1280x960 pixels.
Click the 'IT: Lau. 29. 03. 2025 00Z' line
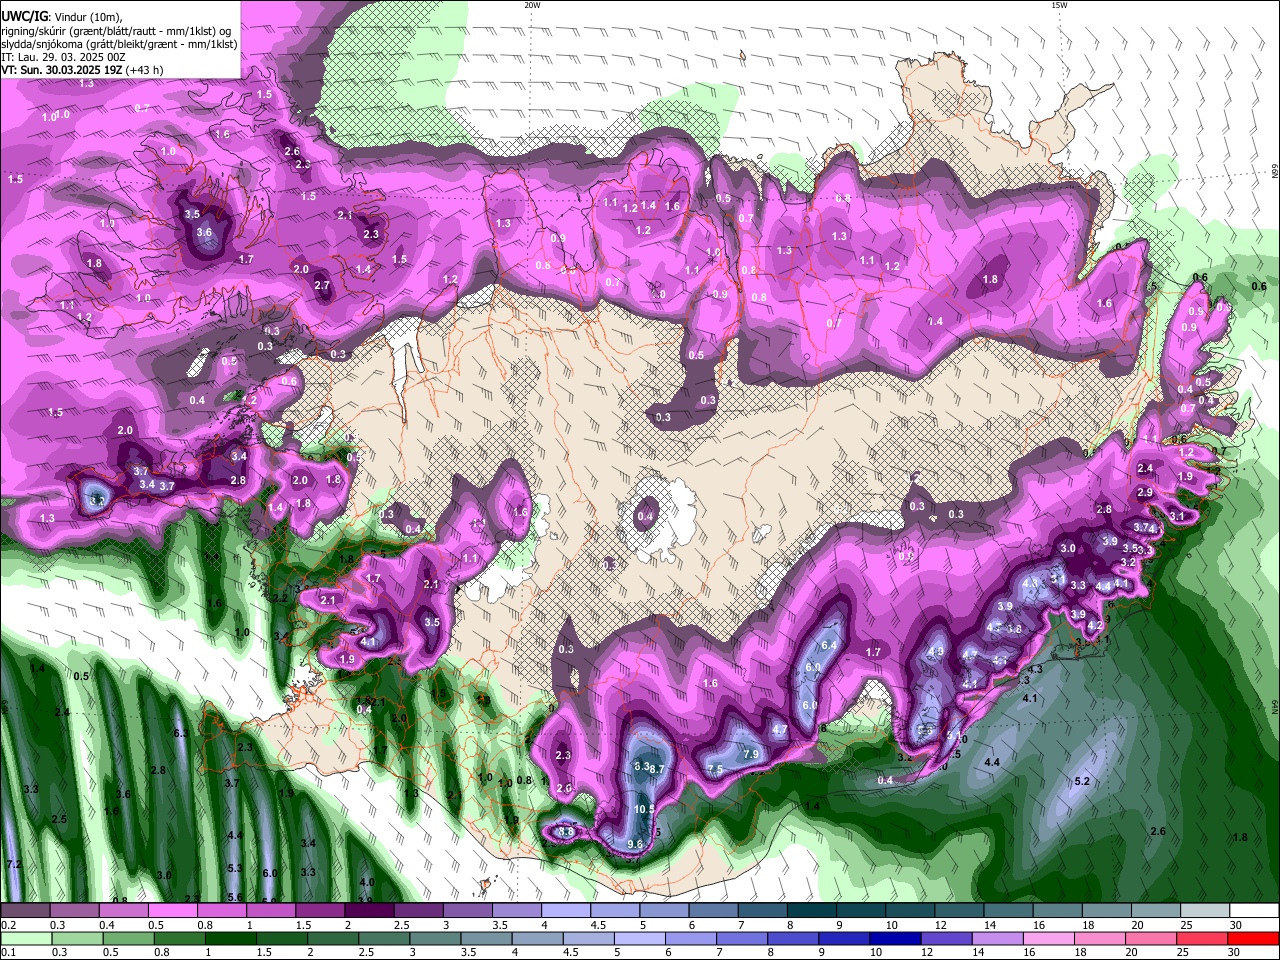[x=62, y=58]
